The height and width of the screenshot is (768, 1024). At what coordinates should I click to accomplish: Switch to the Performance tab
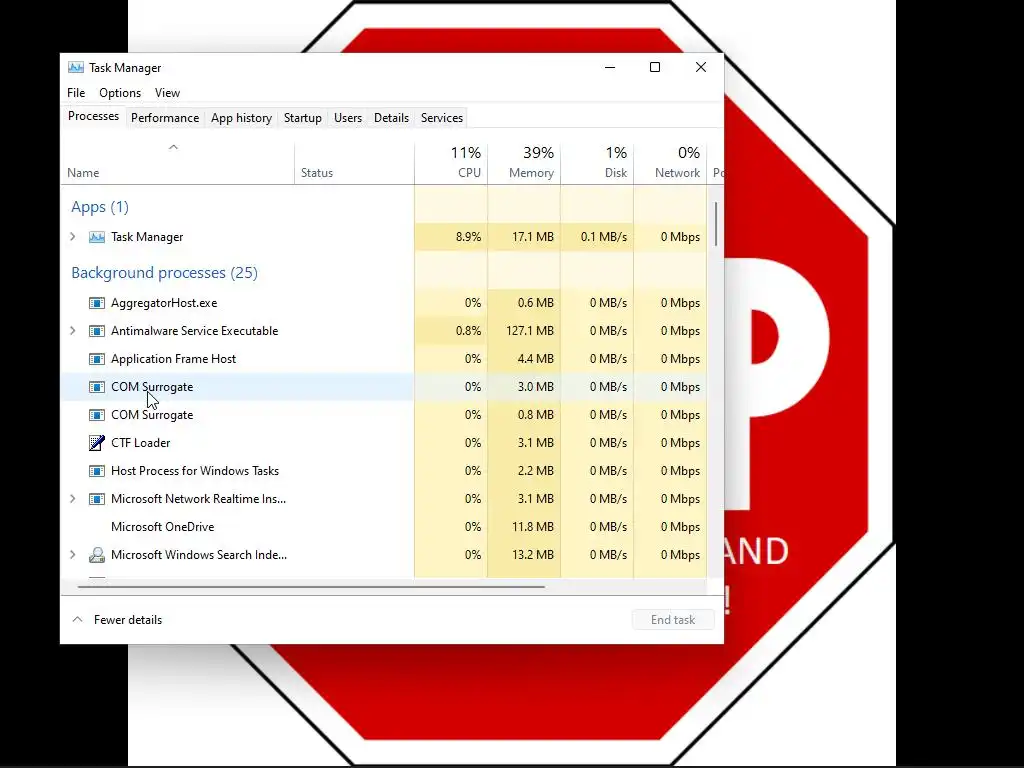pos(165,118)
